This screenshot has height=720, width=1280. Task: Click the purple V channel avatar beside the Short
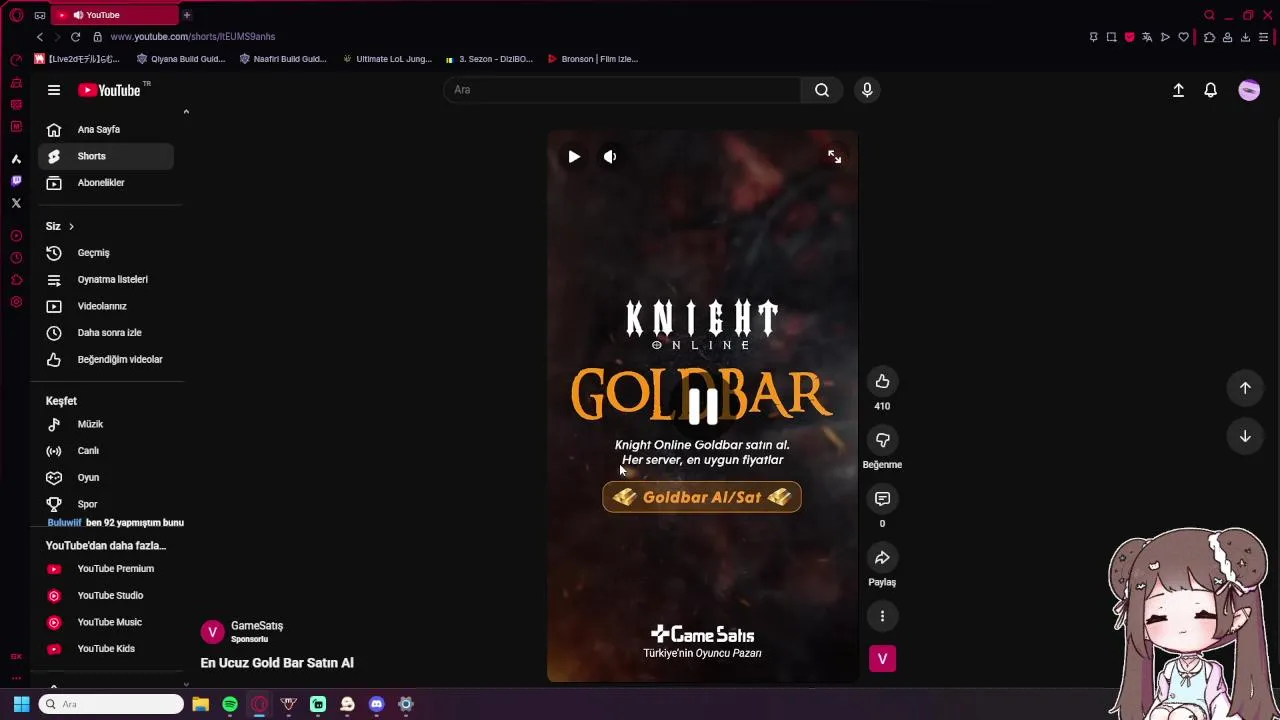882,659
